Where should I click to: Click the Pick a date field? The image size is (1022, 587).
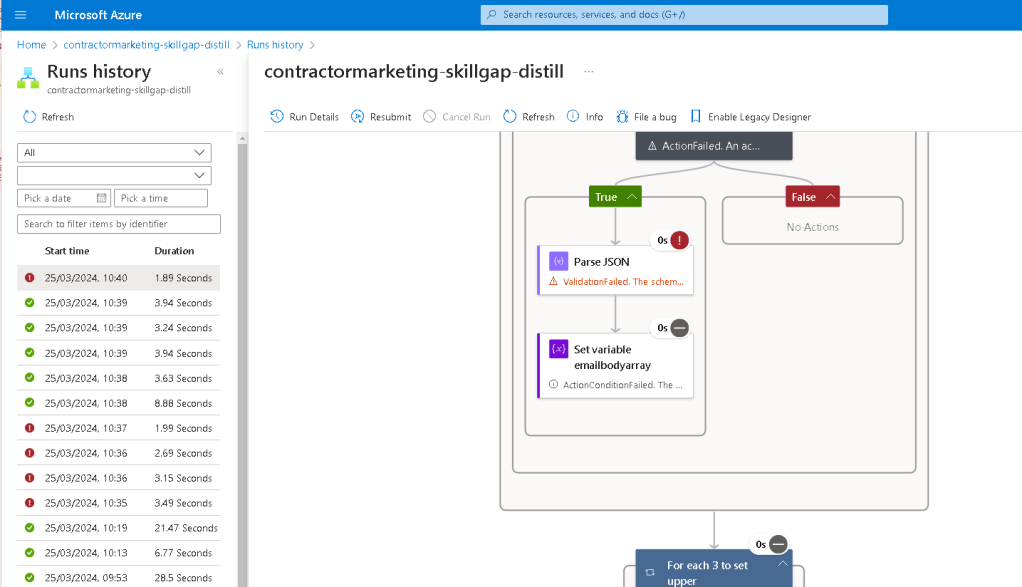(x=63, y=198)
